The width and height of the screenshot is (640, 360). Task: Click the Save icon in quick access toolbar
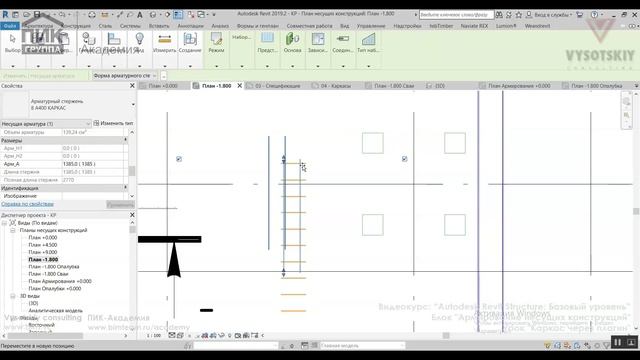(37, 15)
